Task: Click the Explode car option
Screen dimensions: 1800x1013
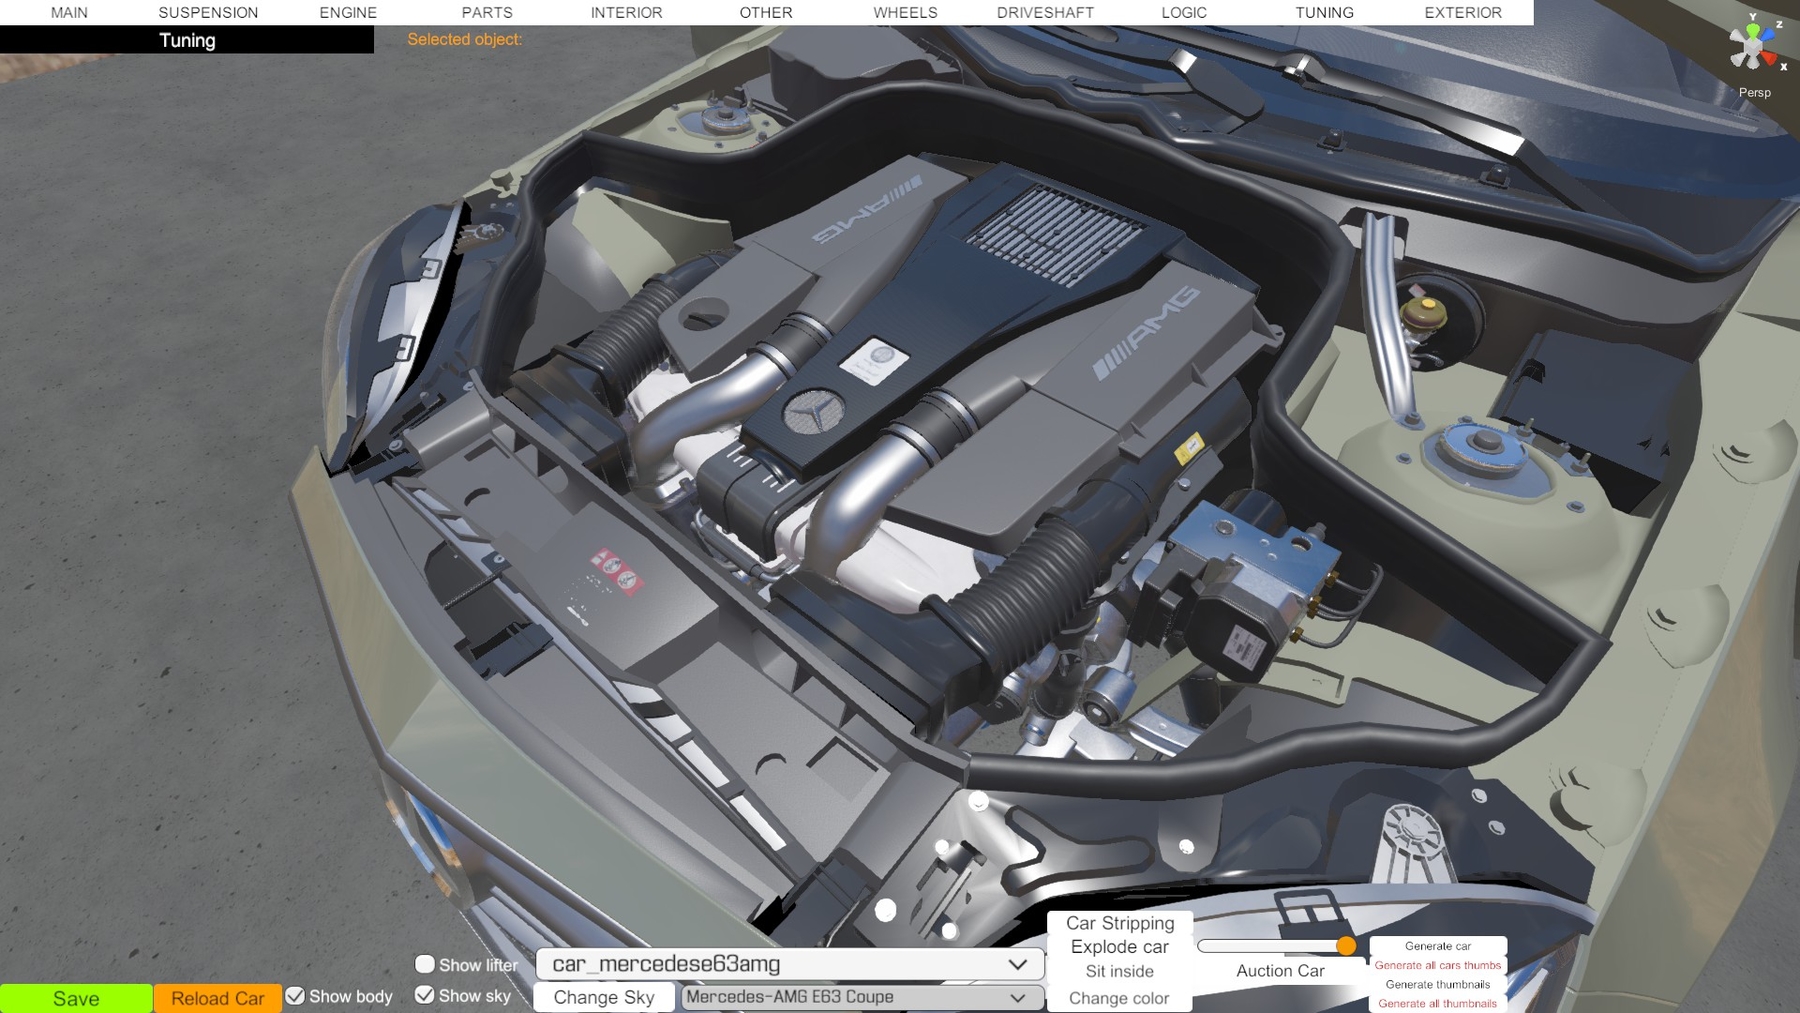Action: point(1119,947)
